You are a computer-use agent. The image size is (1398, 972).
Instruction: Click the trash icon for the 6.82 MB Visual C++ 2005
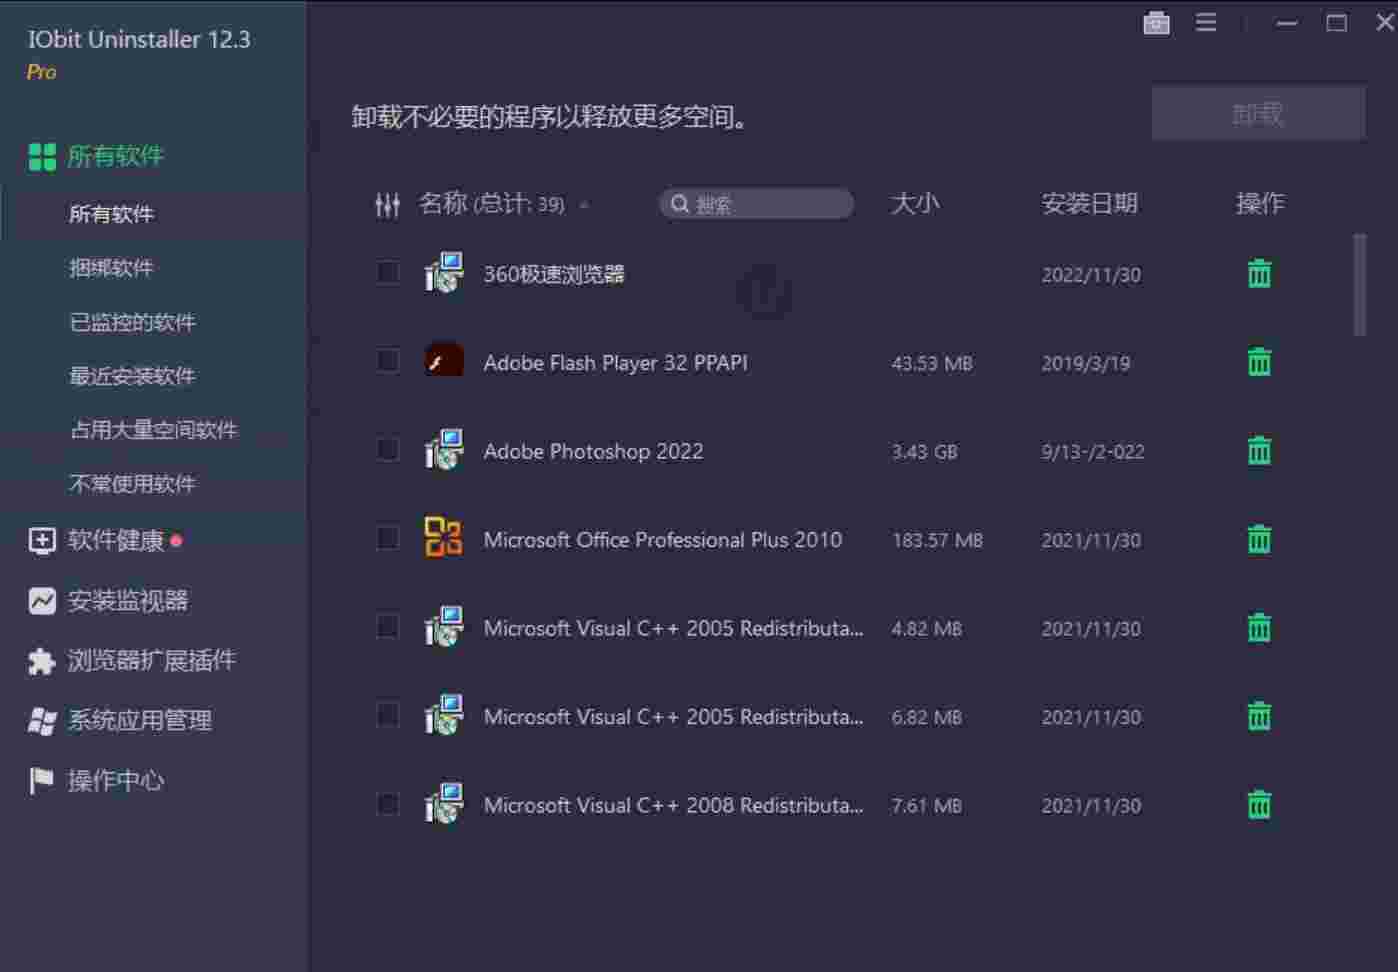coord(1259,716)
